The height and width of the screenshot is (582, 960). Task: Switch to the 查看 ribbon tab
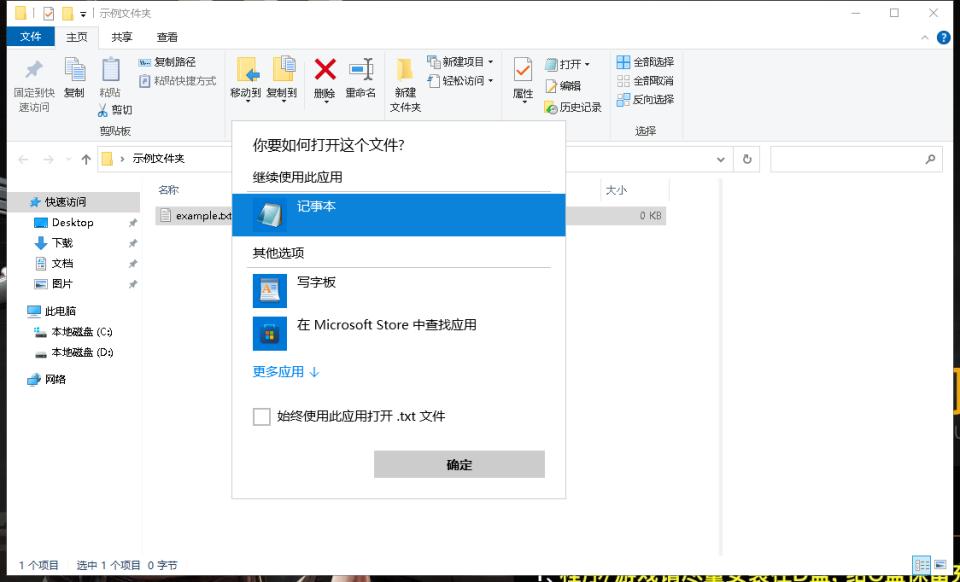coord(166,36)
